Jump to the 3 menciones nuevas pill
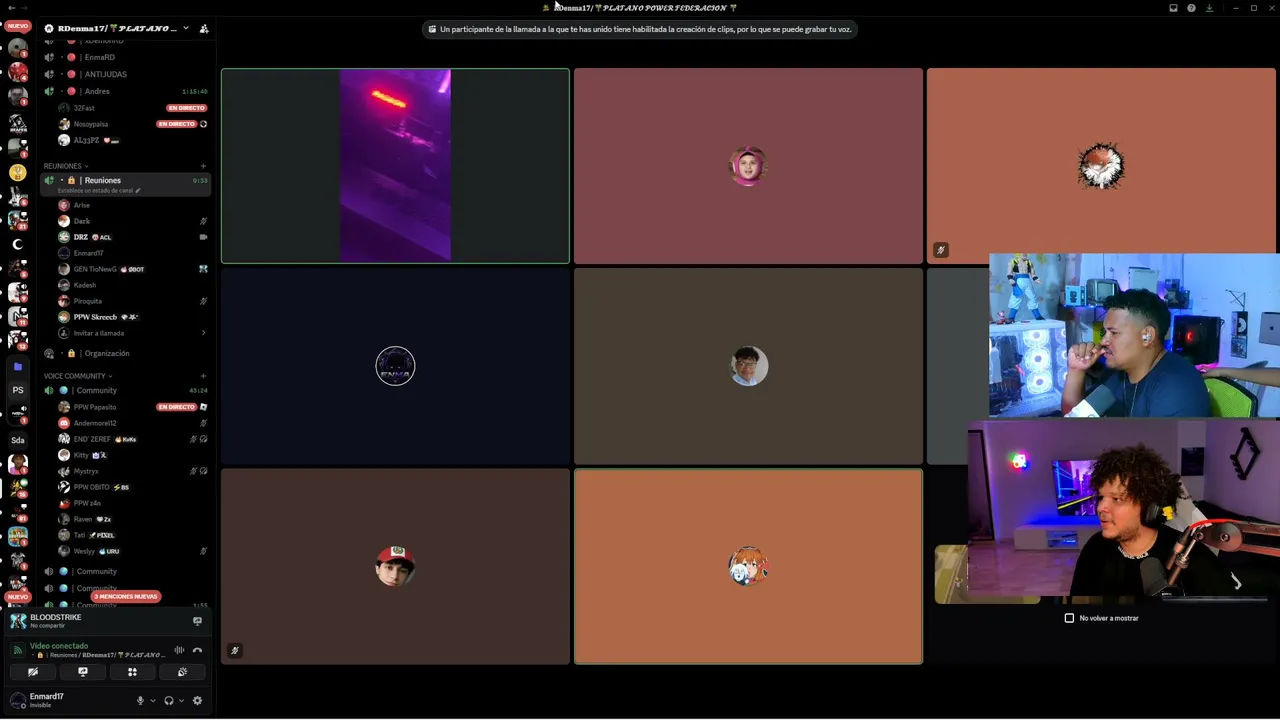 [125, 597]
